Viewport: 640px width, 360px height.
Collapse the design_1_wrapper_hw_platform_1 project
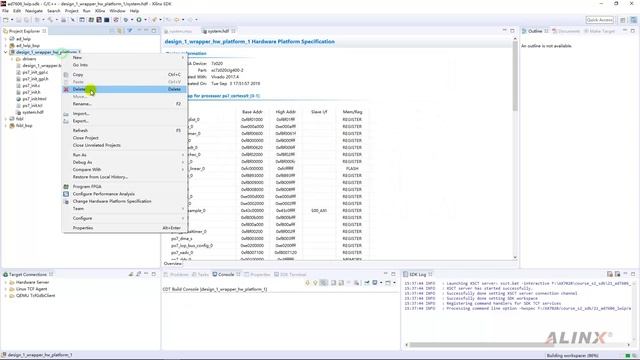click(x=6, y=52)
